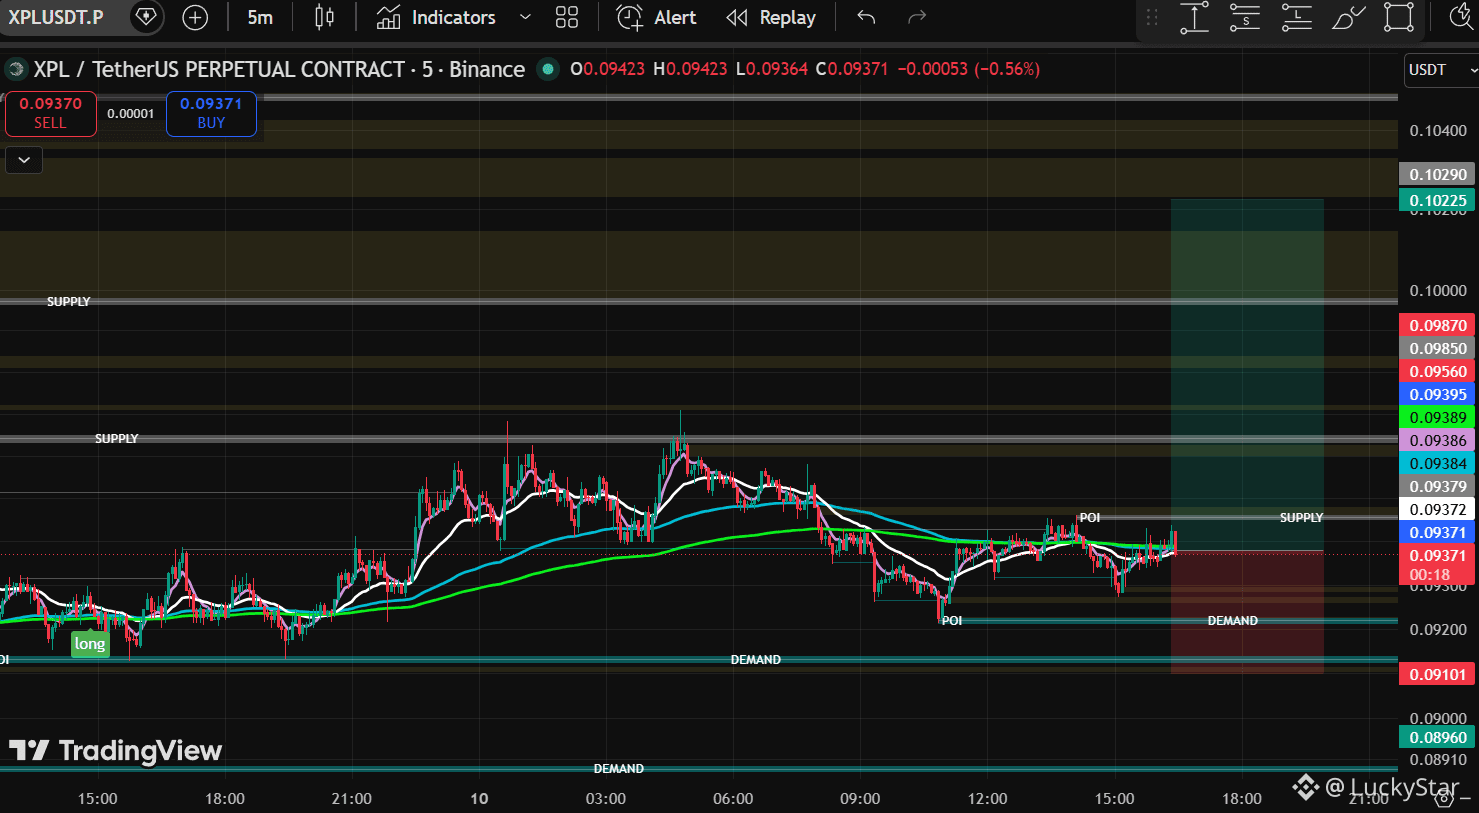Click the 12:00 time axis label
The height and width of the screenshot is (813, 1479).
pyautogui.click(x=988, y=798)
